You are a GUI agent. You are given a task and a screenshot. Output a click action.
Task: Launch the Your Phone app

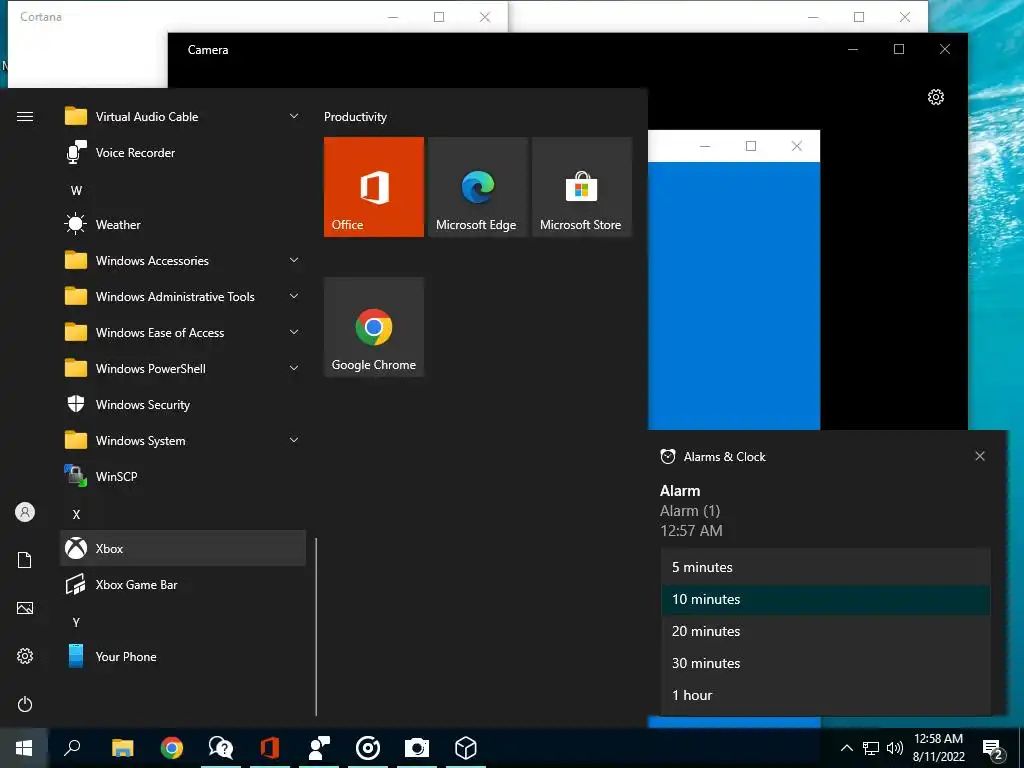[183, 656]
